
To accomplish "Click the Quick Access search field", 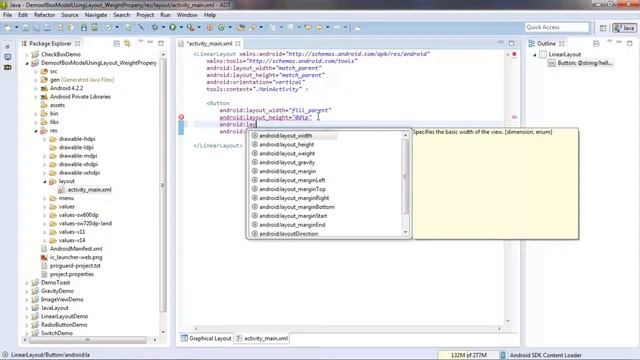I will [x=557, y=27].
